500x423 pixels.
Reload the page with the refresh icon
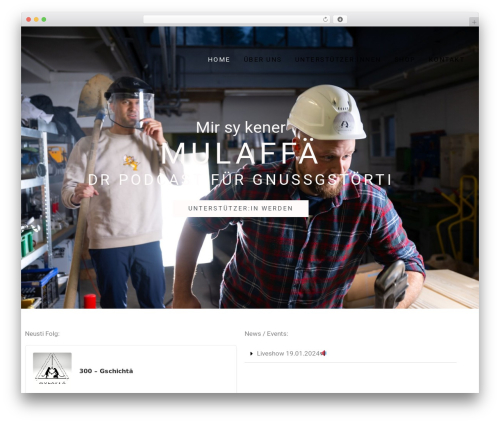(x=325, y=19)
